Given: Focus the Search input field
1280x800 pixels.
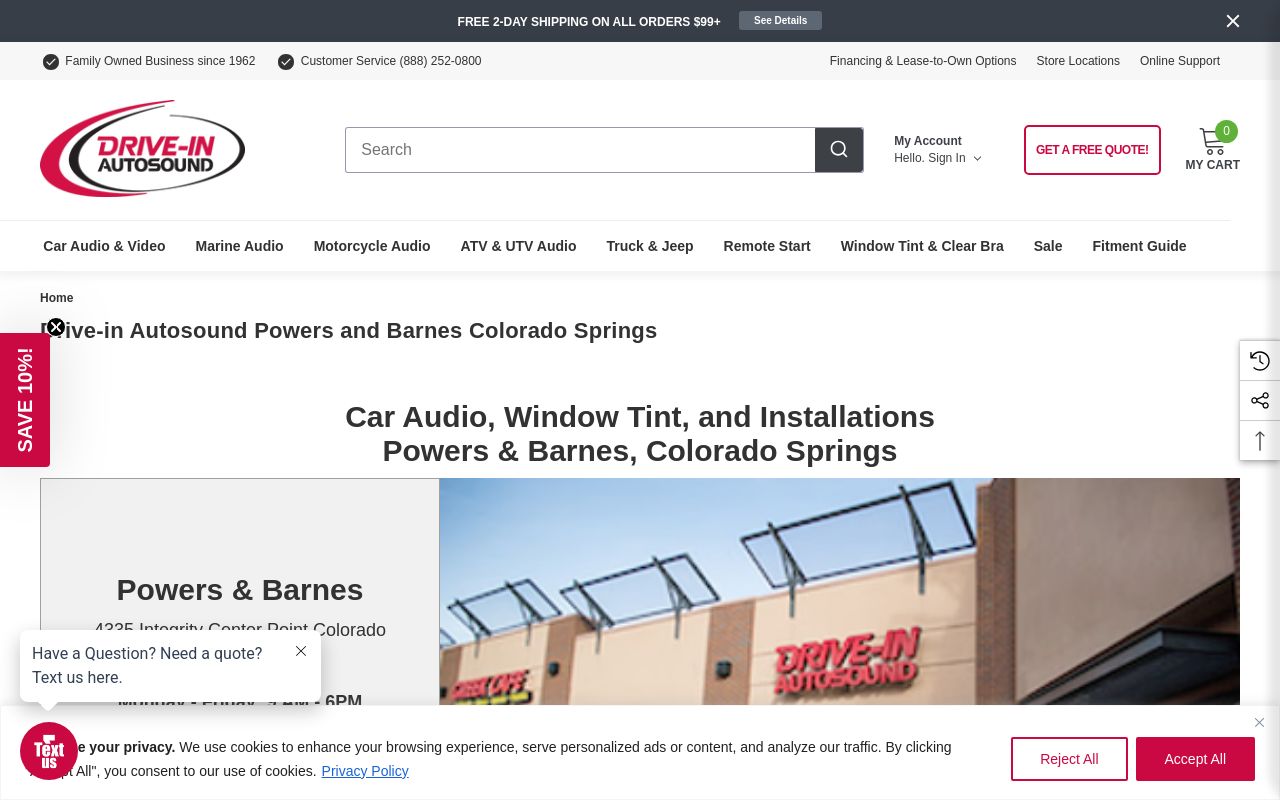Looking at the screenshot, I should [x=580, y=150].
